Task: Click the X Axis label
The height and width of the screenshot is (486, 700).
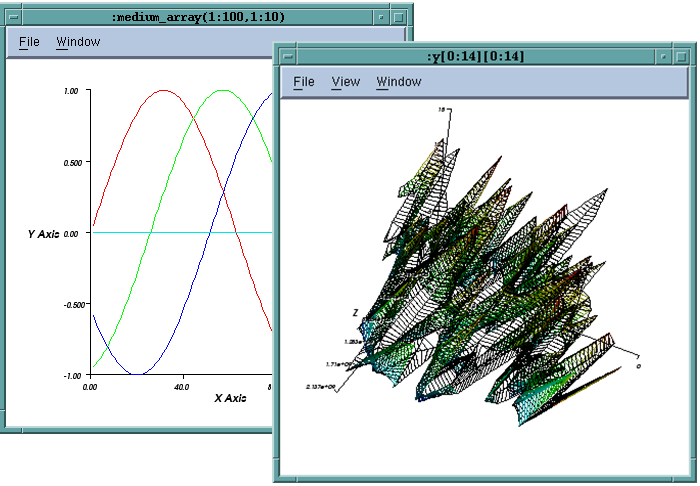Action: (x=229, y=398)
